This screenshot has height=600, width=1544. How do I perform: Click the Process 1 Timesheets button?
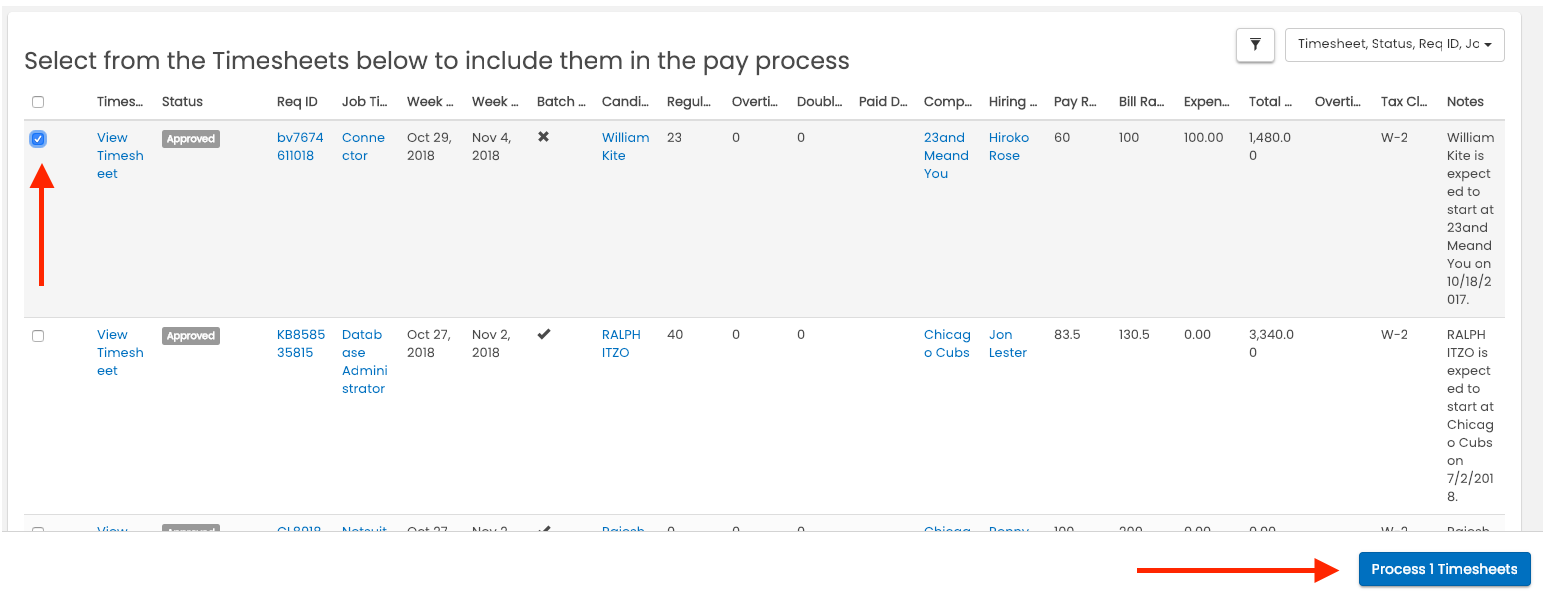[x=1444, y=569]
